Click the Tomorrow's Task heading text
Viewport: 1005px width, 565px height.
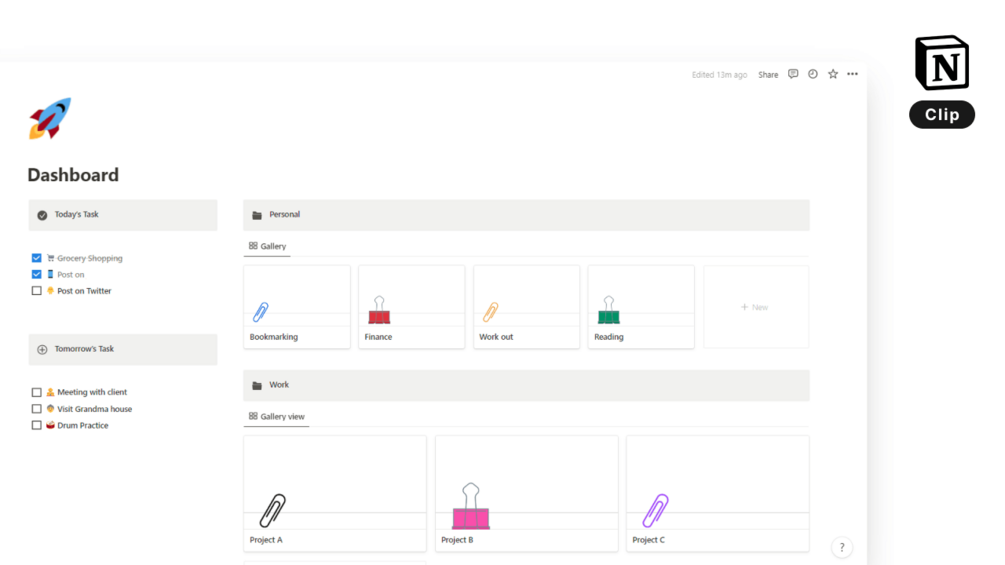click(84, 349)
